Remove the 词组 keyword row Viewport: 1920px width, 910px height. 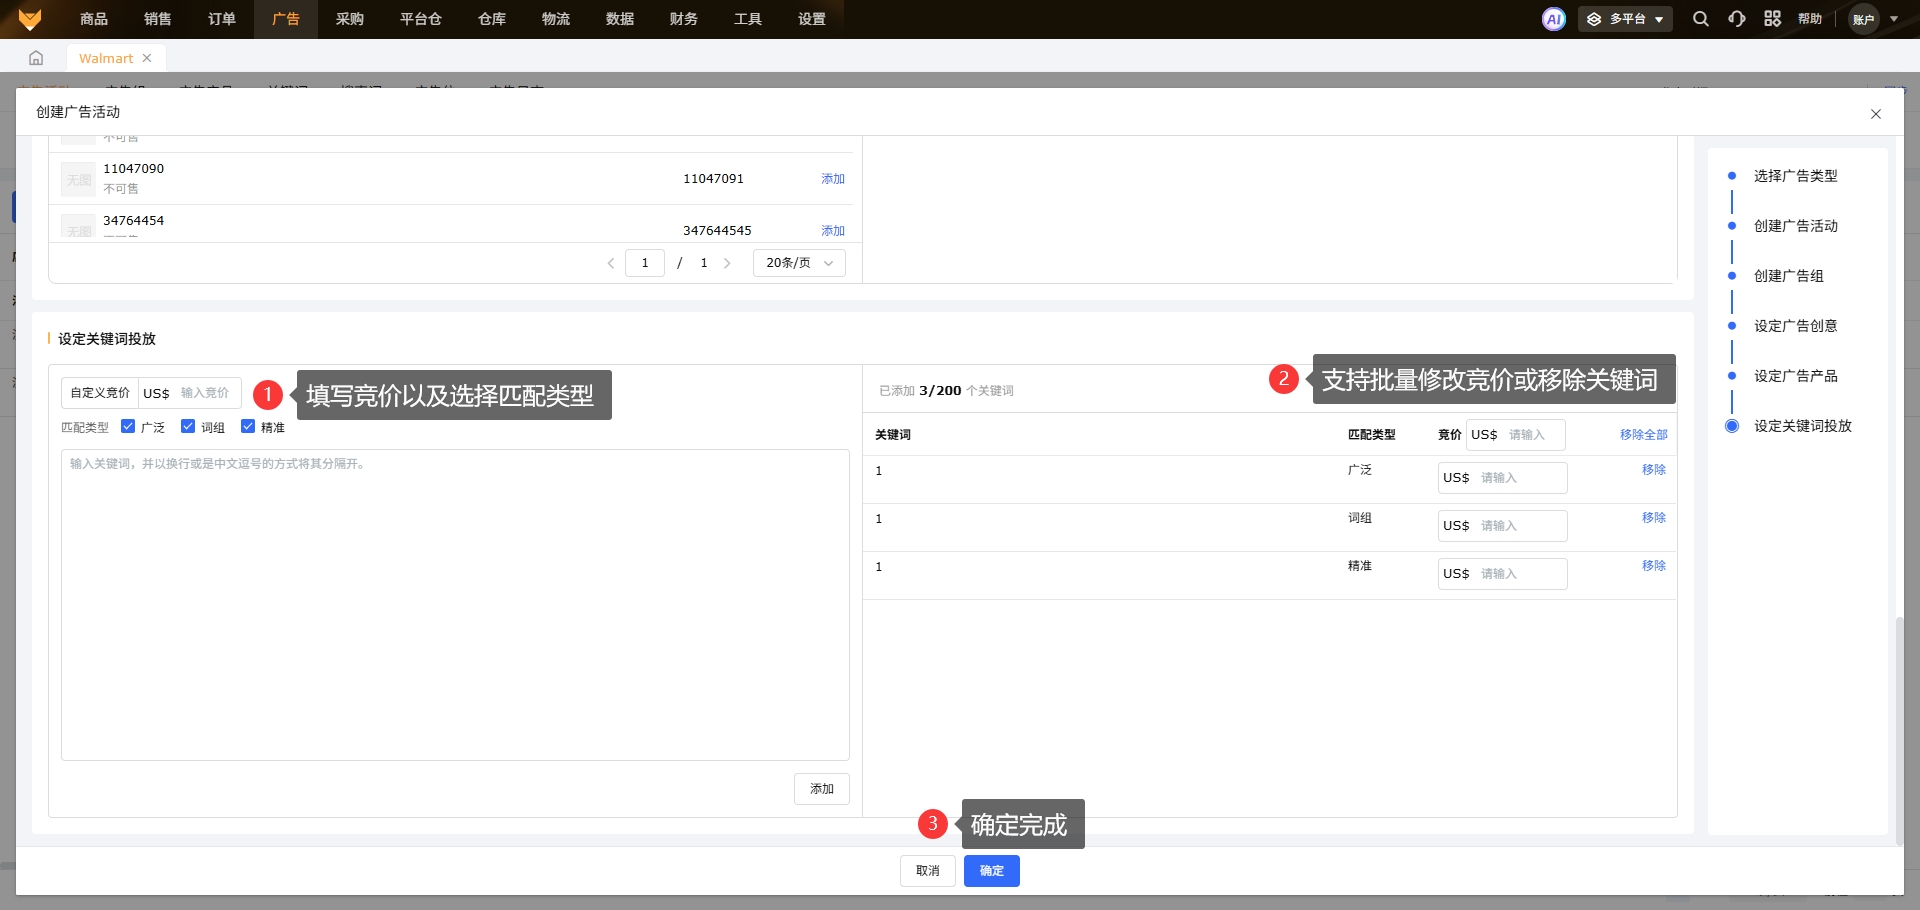click(1654, 518)
